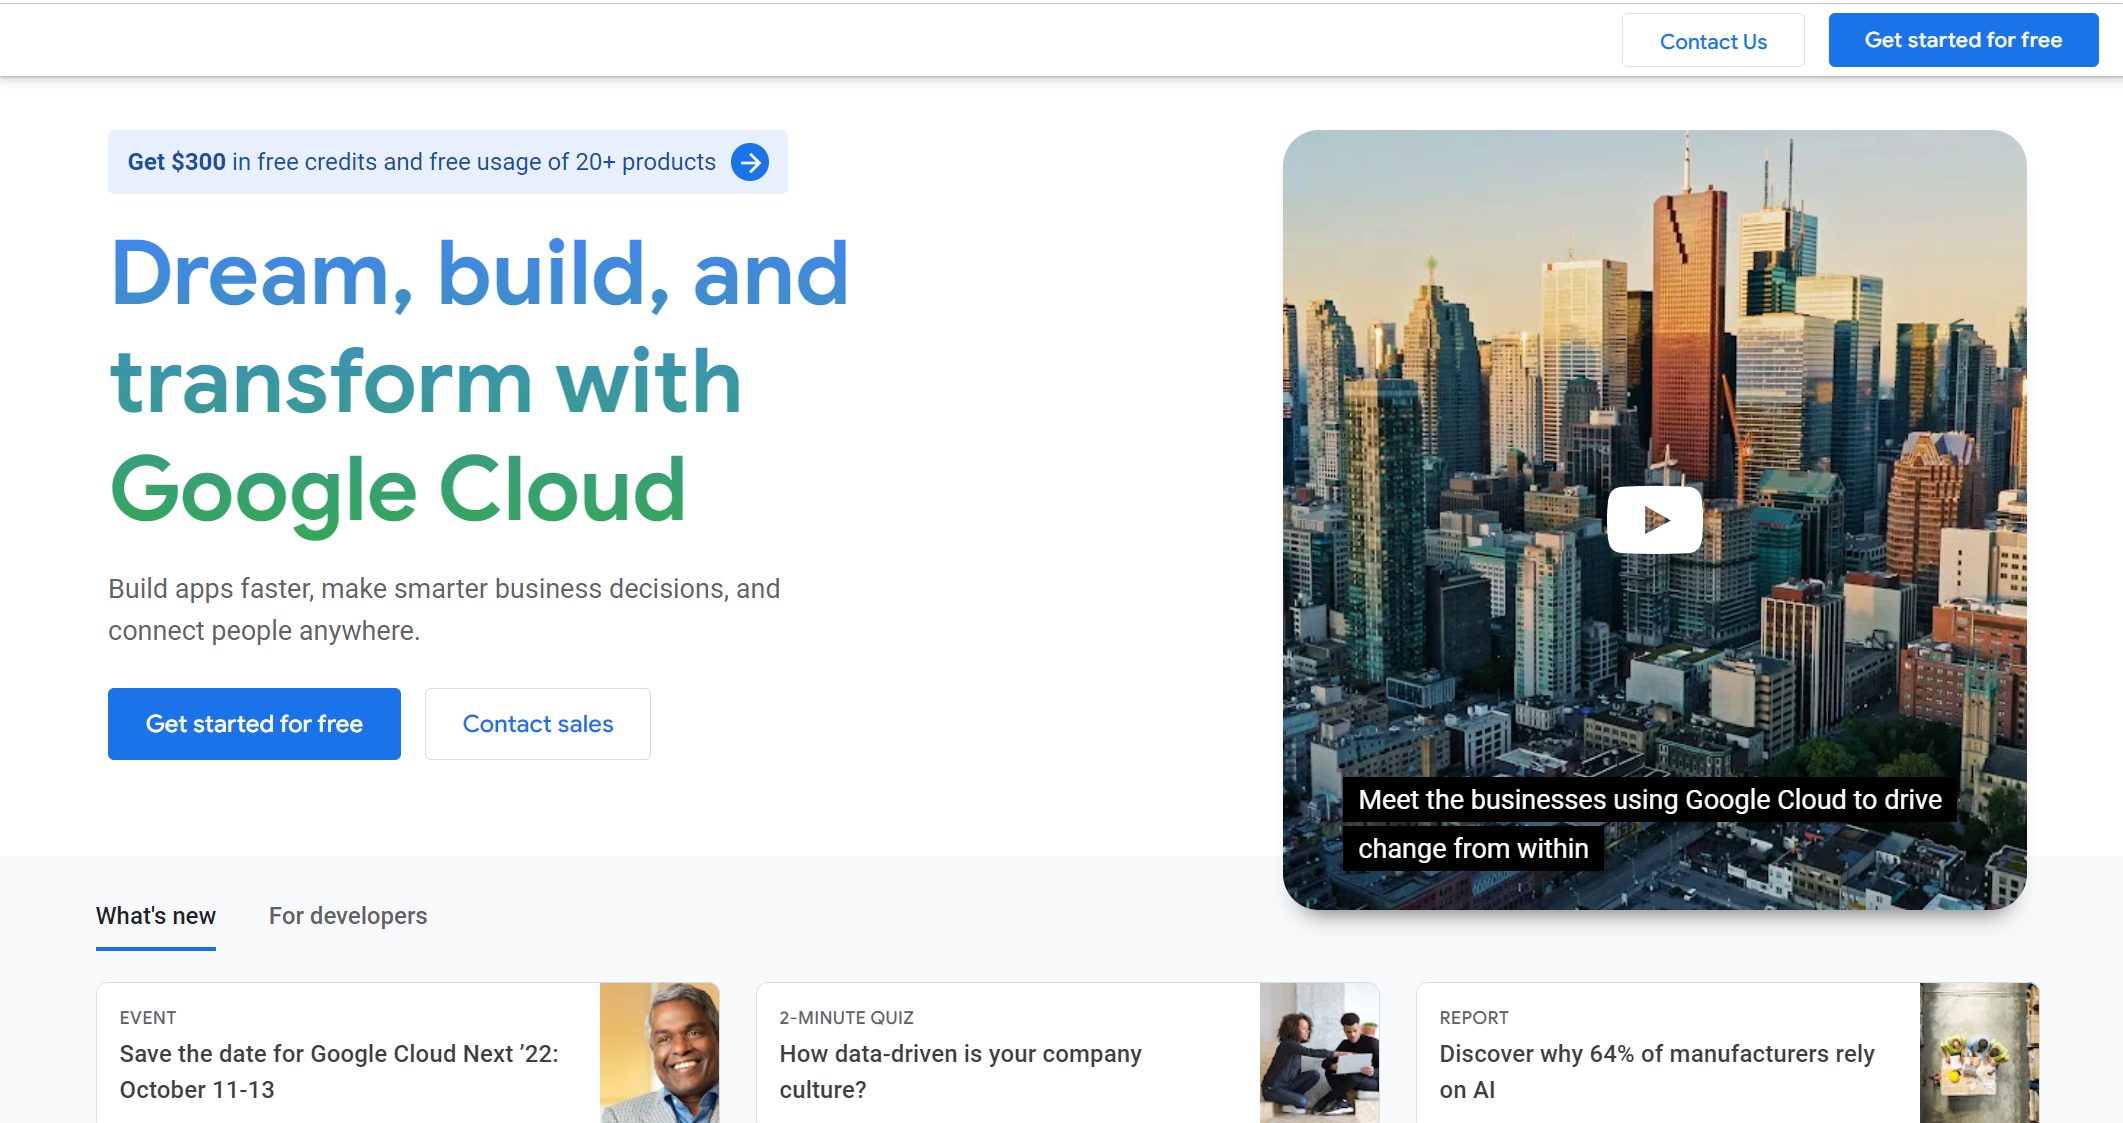This screenshot has height=1123, width=2123.
Task: Click the REPORT label on the third card
Action: [1474, 1018]
